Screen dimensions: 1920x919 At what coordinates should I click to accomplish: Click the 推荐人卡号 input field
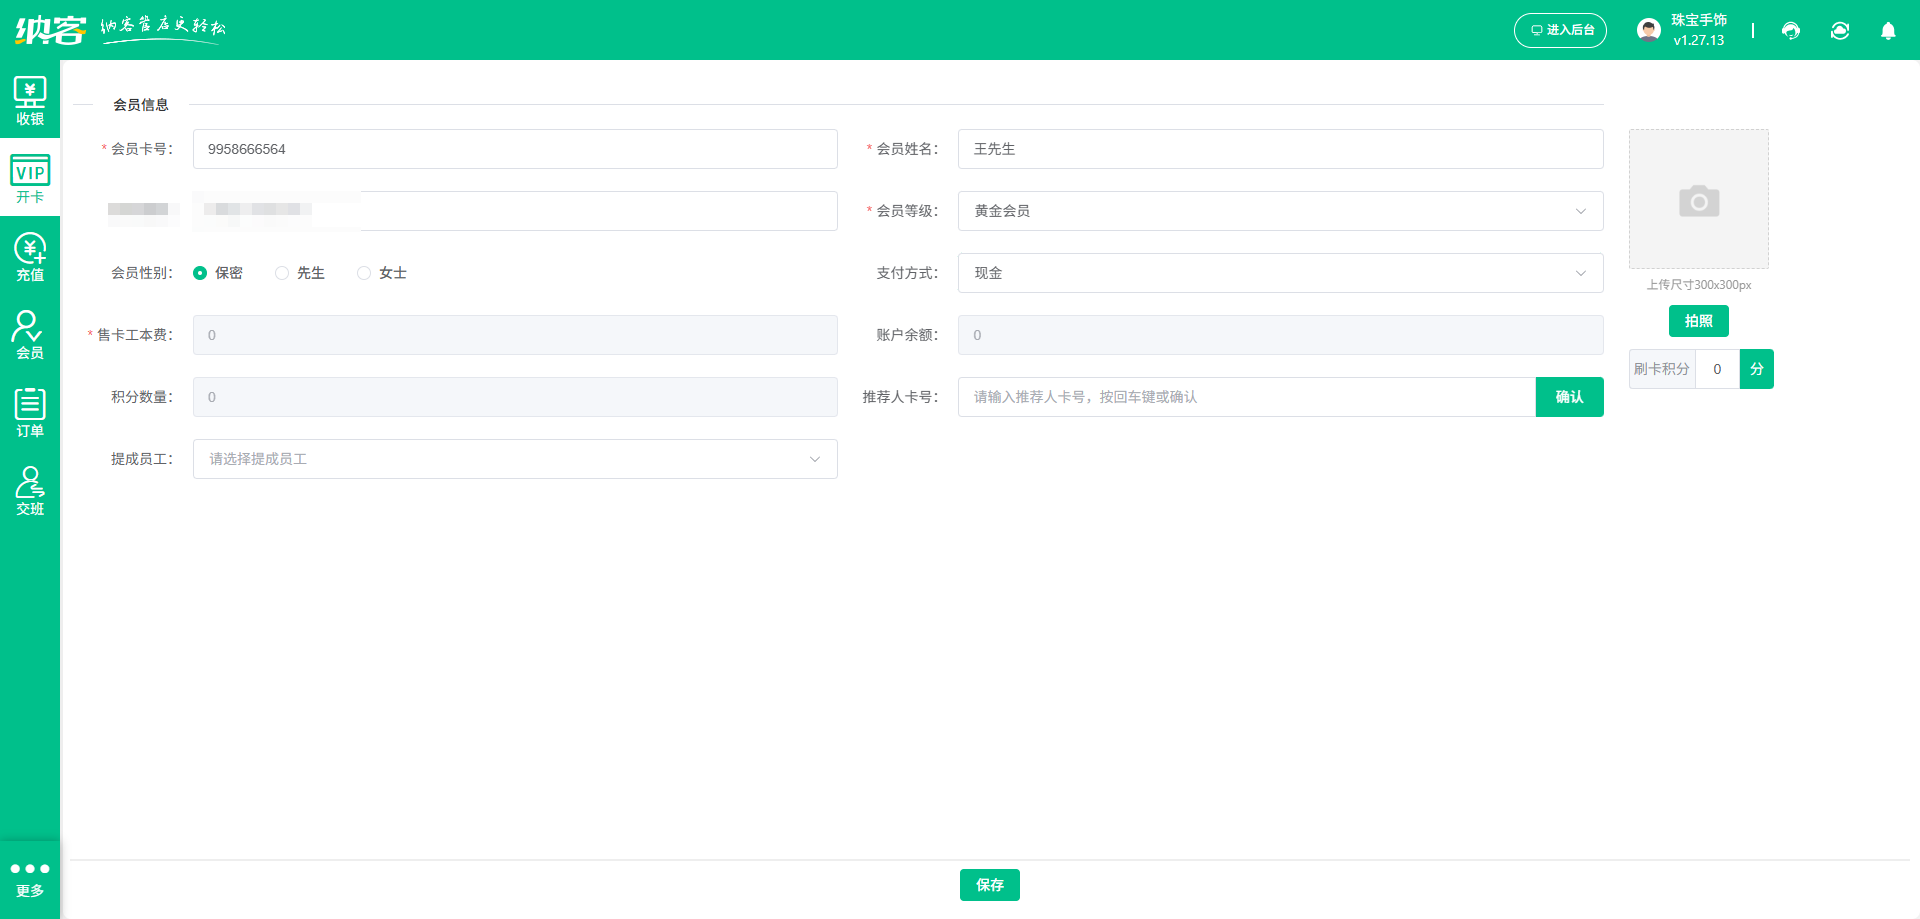pyautogui.click(x=1246, y=397)
